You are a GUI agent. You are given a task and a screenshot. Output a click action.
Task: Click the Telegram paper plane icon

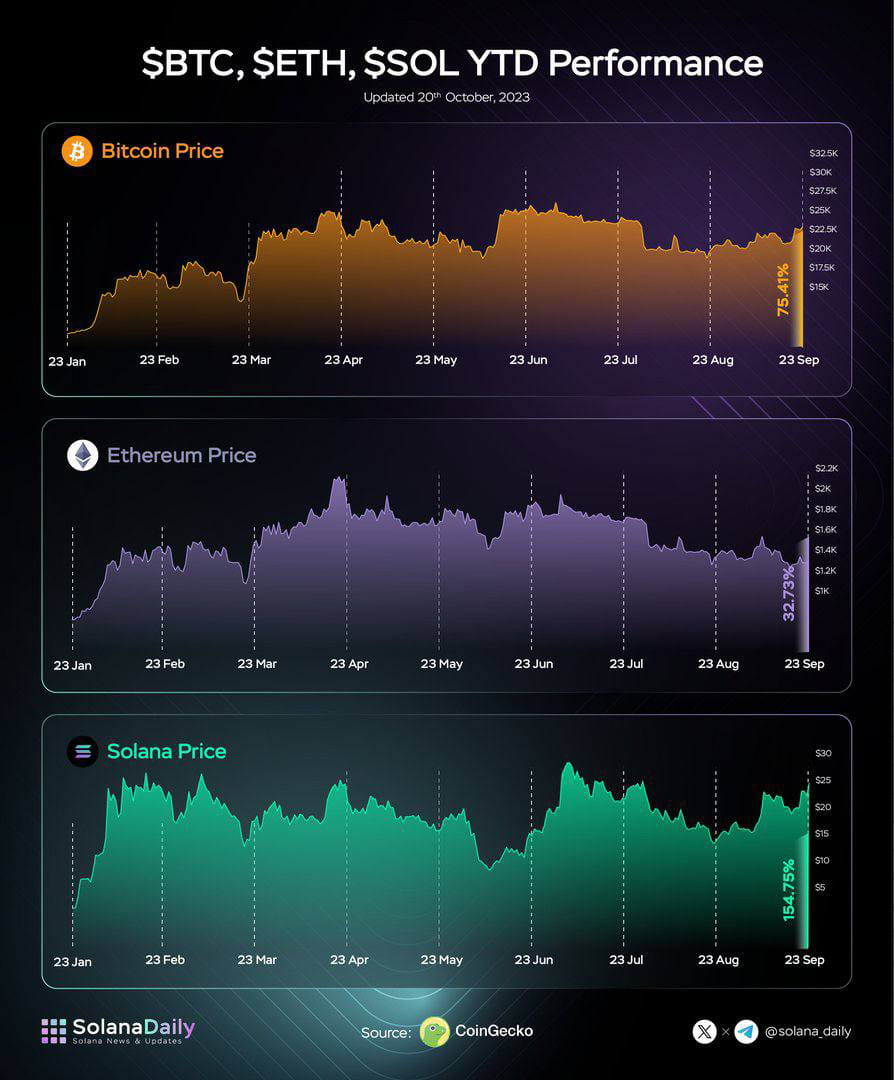746,1032
